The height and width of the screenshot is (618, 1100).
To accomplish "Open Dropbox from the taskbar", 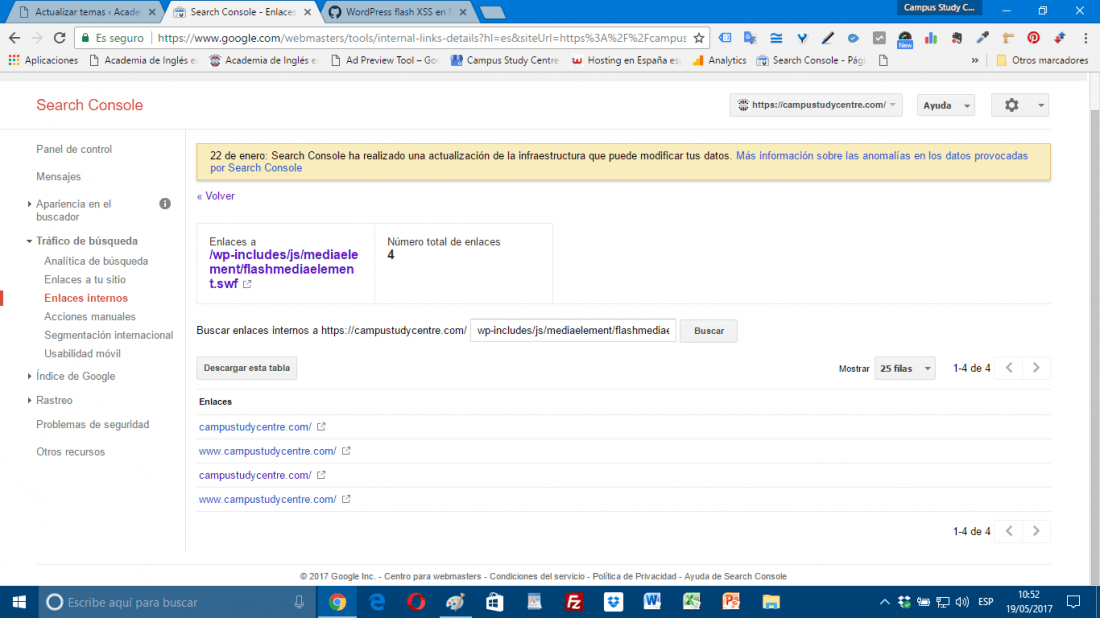I will [x=613, y=602].
